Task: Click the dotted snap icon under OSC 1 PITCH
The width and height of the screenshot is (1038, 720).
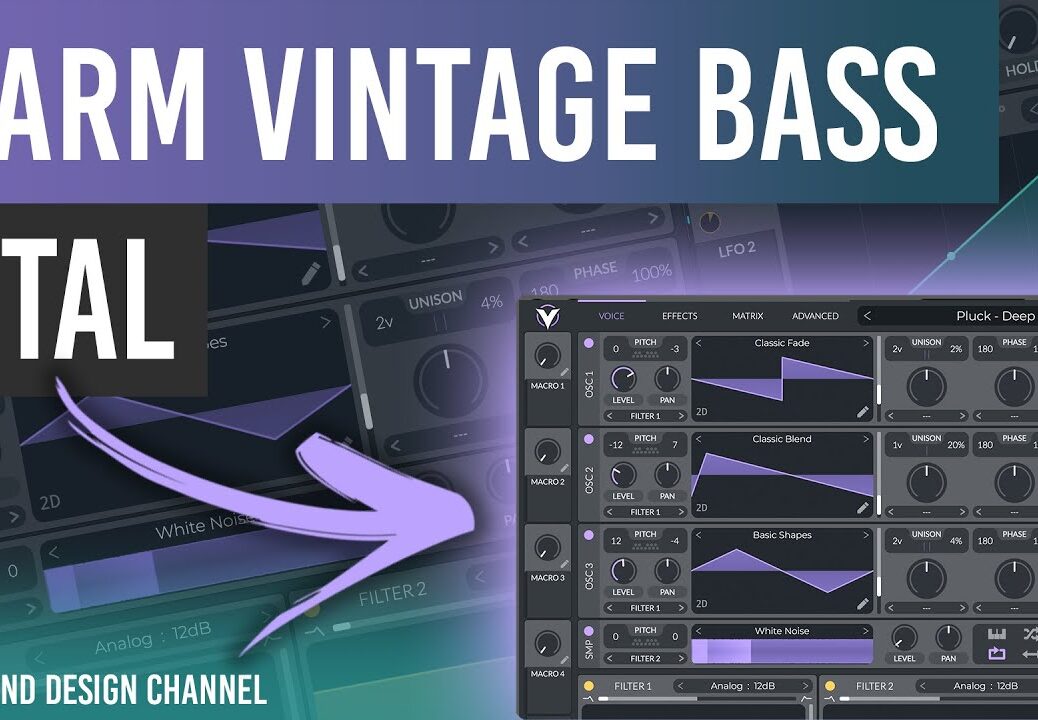Action: tap(645, 355)
